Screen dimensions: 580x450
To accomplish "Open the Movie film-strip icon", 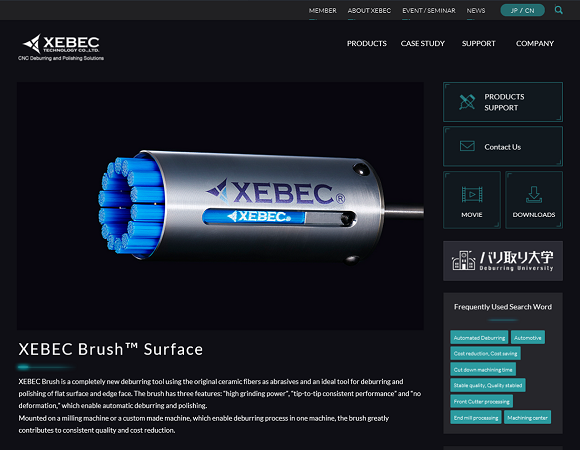I will [x=472, y=194].
